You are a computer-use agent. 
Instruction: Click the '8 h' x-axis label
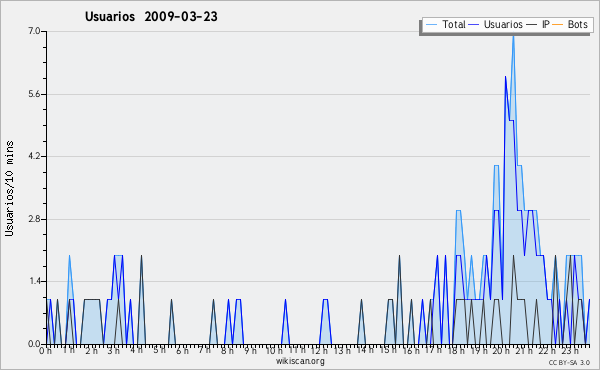pyautogui.click(x=227, y=351)
